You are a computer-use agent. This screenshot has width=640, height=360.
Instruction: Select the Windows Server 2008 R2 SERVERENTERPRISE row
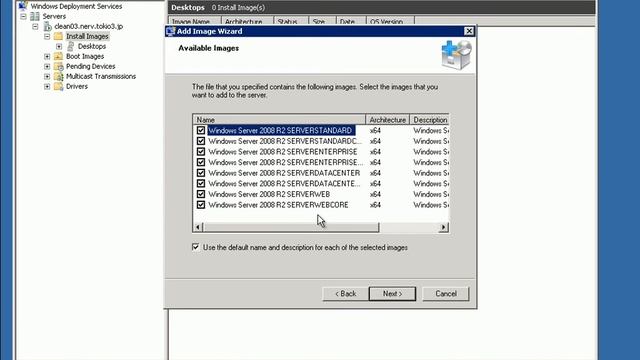click(283, 152)
